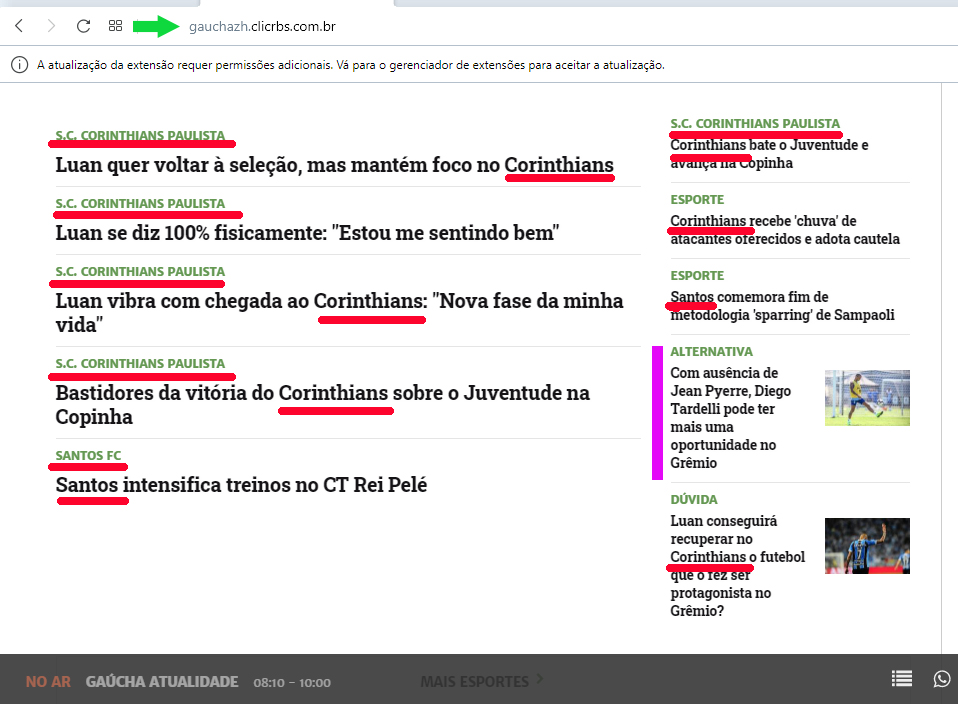Click the SANTOS FC category tag
The image size is (958, 704).
coord(89,455)
